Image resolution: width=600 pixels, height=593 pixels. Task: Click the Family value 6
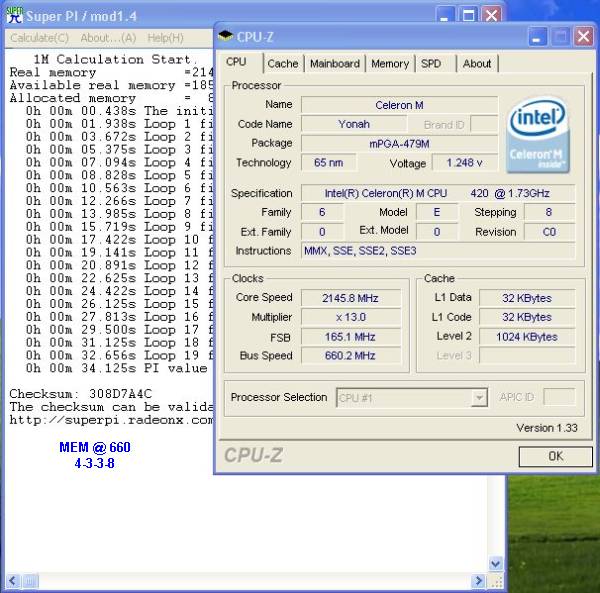pyautogui.click(x=322, y=212)
